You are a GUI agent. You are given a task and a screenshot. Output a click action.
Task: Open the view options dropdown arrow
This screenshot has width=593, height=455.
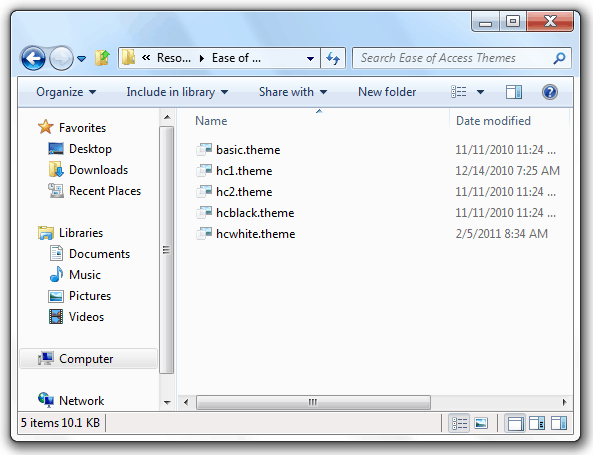click(480, 92)
